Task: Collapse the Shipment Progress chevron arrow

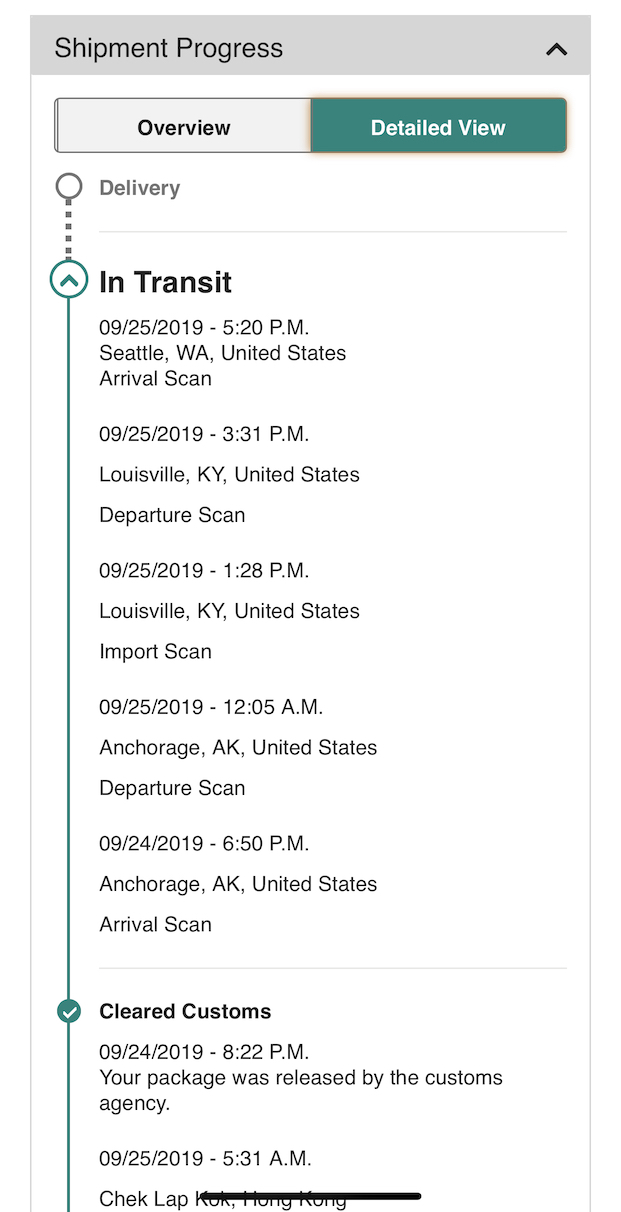Action: (x=556, y=49)
